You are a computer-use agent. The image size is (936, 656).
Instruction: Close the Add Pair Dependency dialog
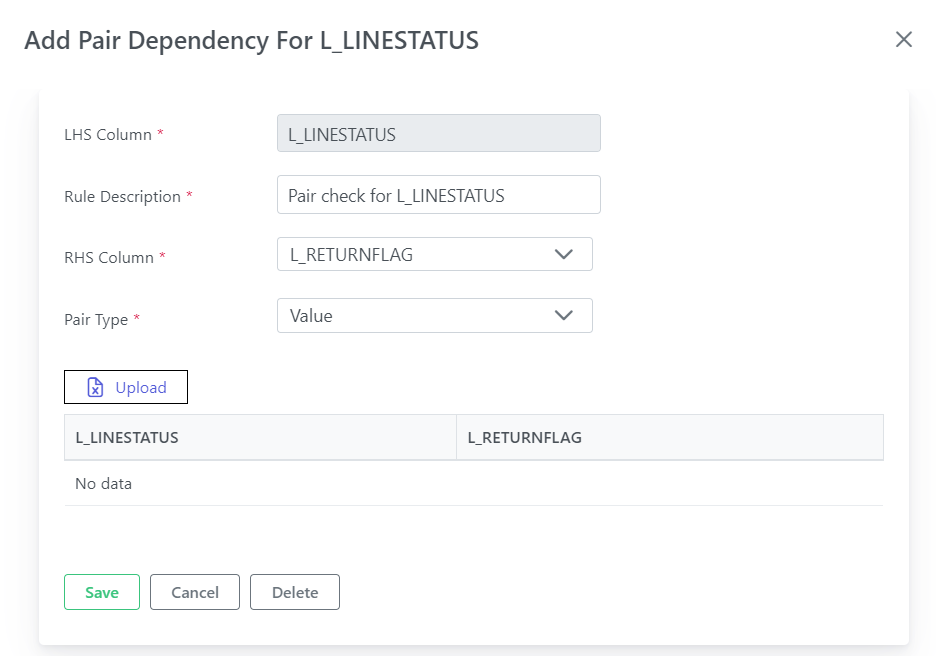click(904, 39)
